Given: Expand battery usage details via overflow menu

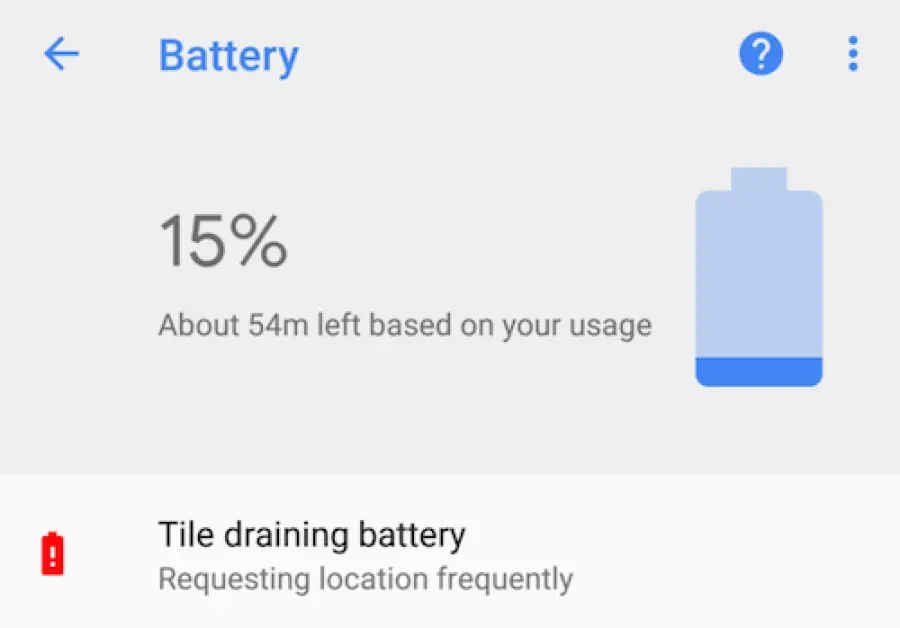Looking at the screenshot, I should click(853, 54).
